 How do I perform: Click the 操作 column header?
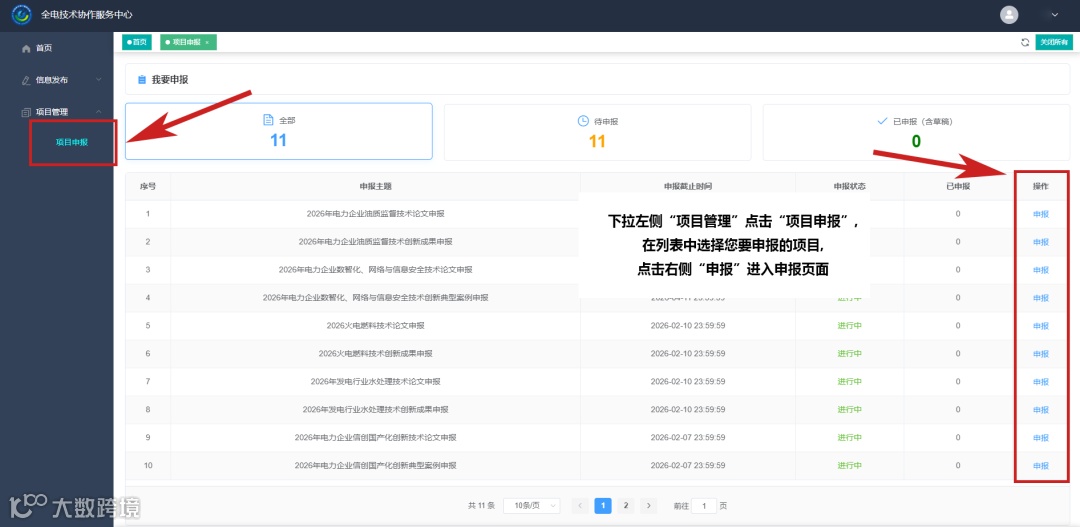tap(1041, 187)
